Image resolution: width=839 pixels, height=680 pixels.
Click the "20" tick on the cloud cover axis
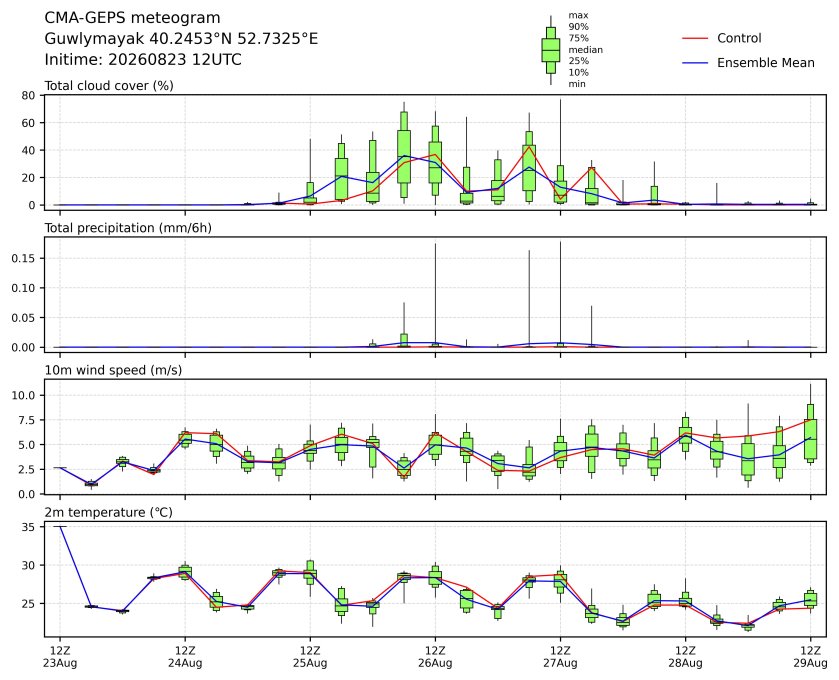[x=28, y=178]
